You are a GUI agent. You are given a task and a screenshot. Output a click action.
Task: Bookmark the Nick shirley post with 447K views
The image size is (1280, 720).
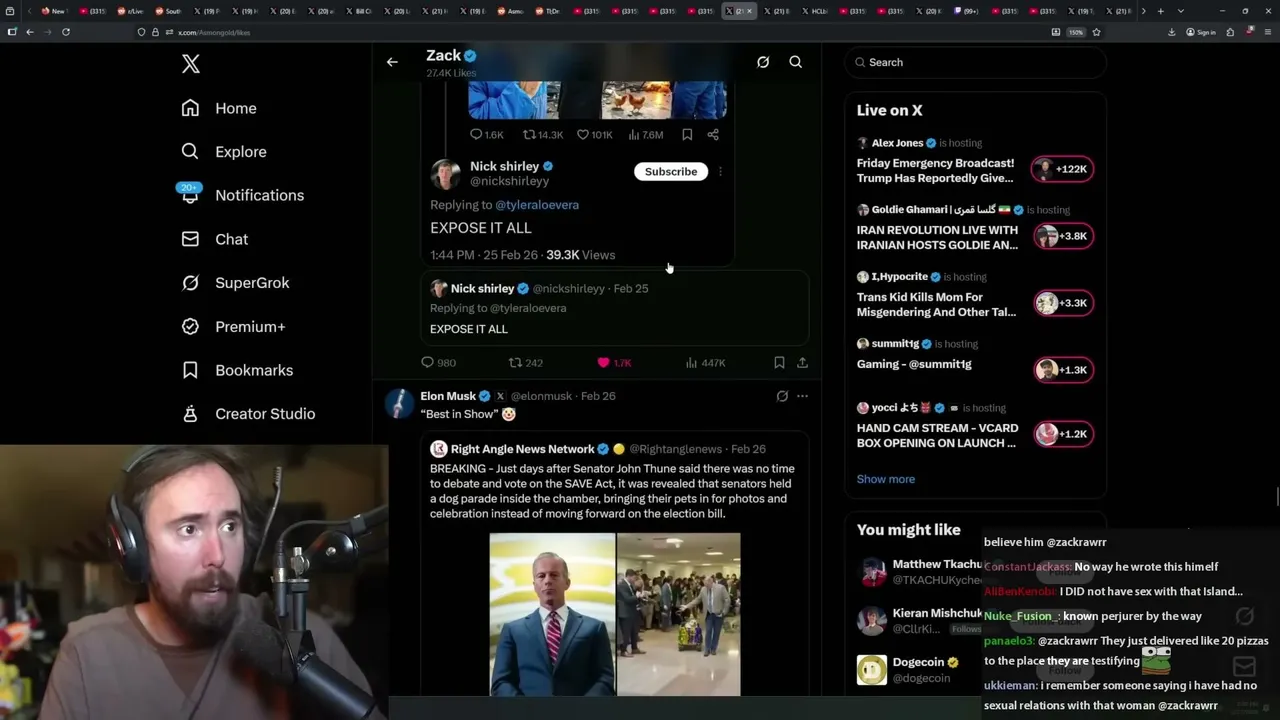[779, 362]
